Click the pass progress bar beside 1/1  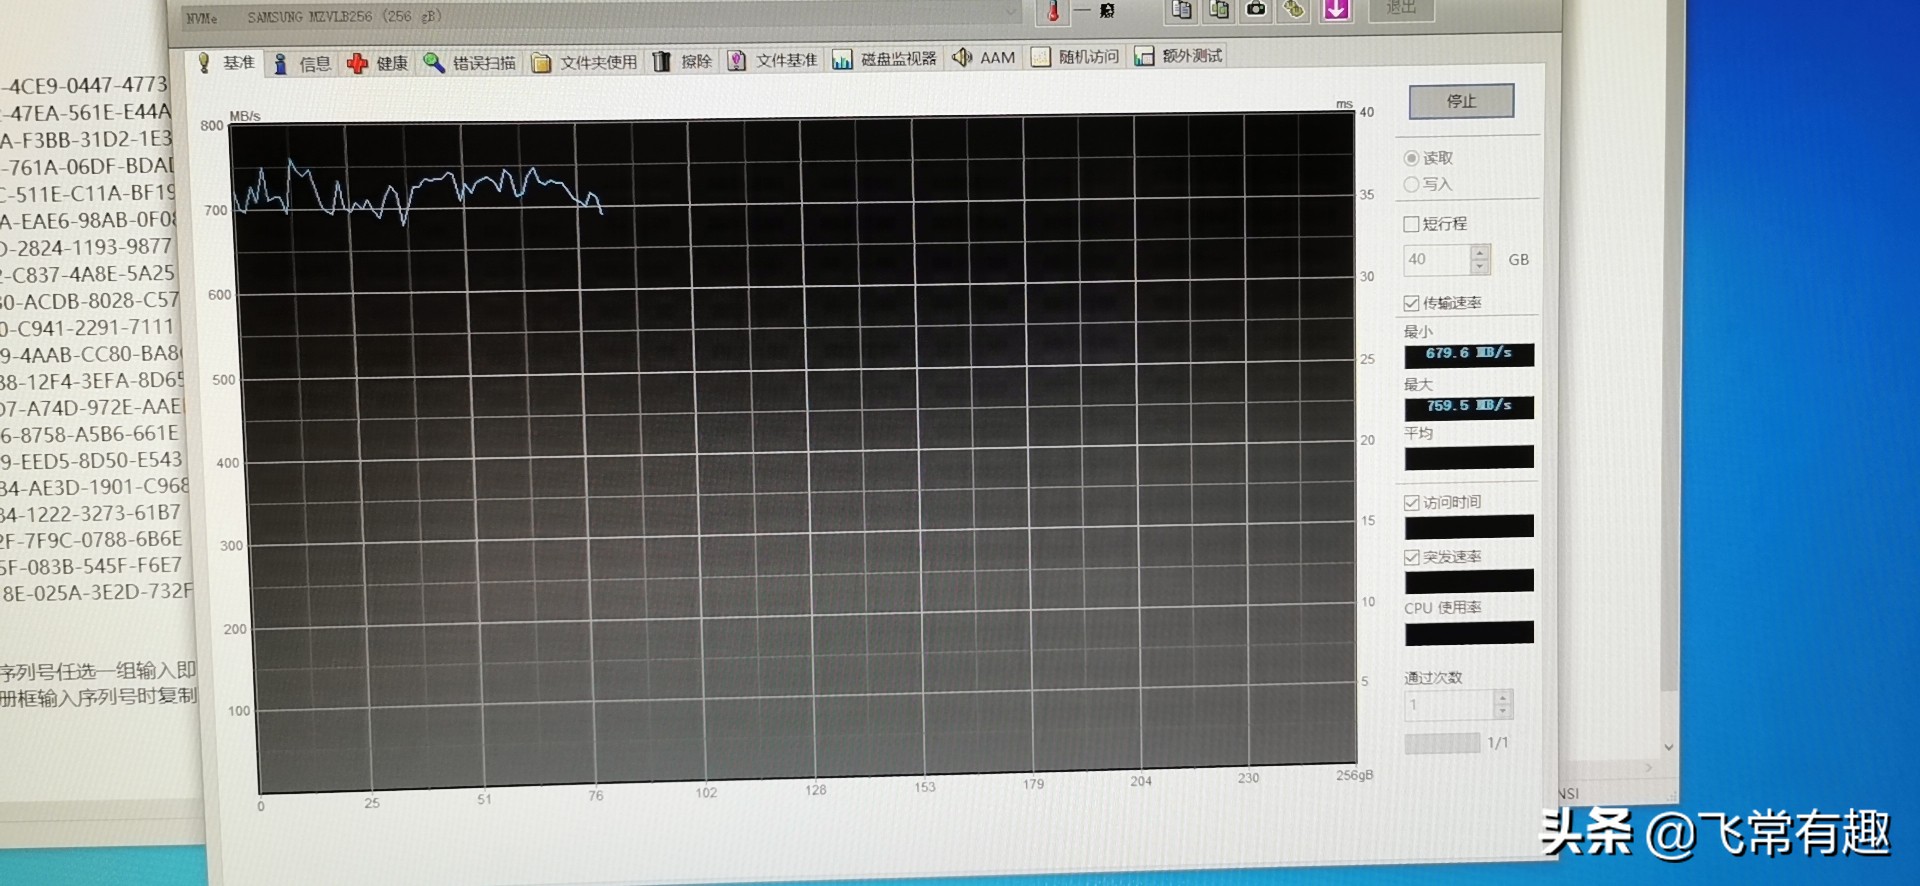pyautogui.click(x=1442, y=743)
